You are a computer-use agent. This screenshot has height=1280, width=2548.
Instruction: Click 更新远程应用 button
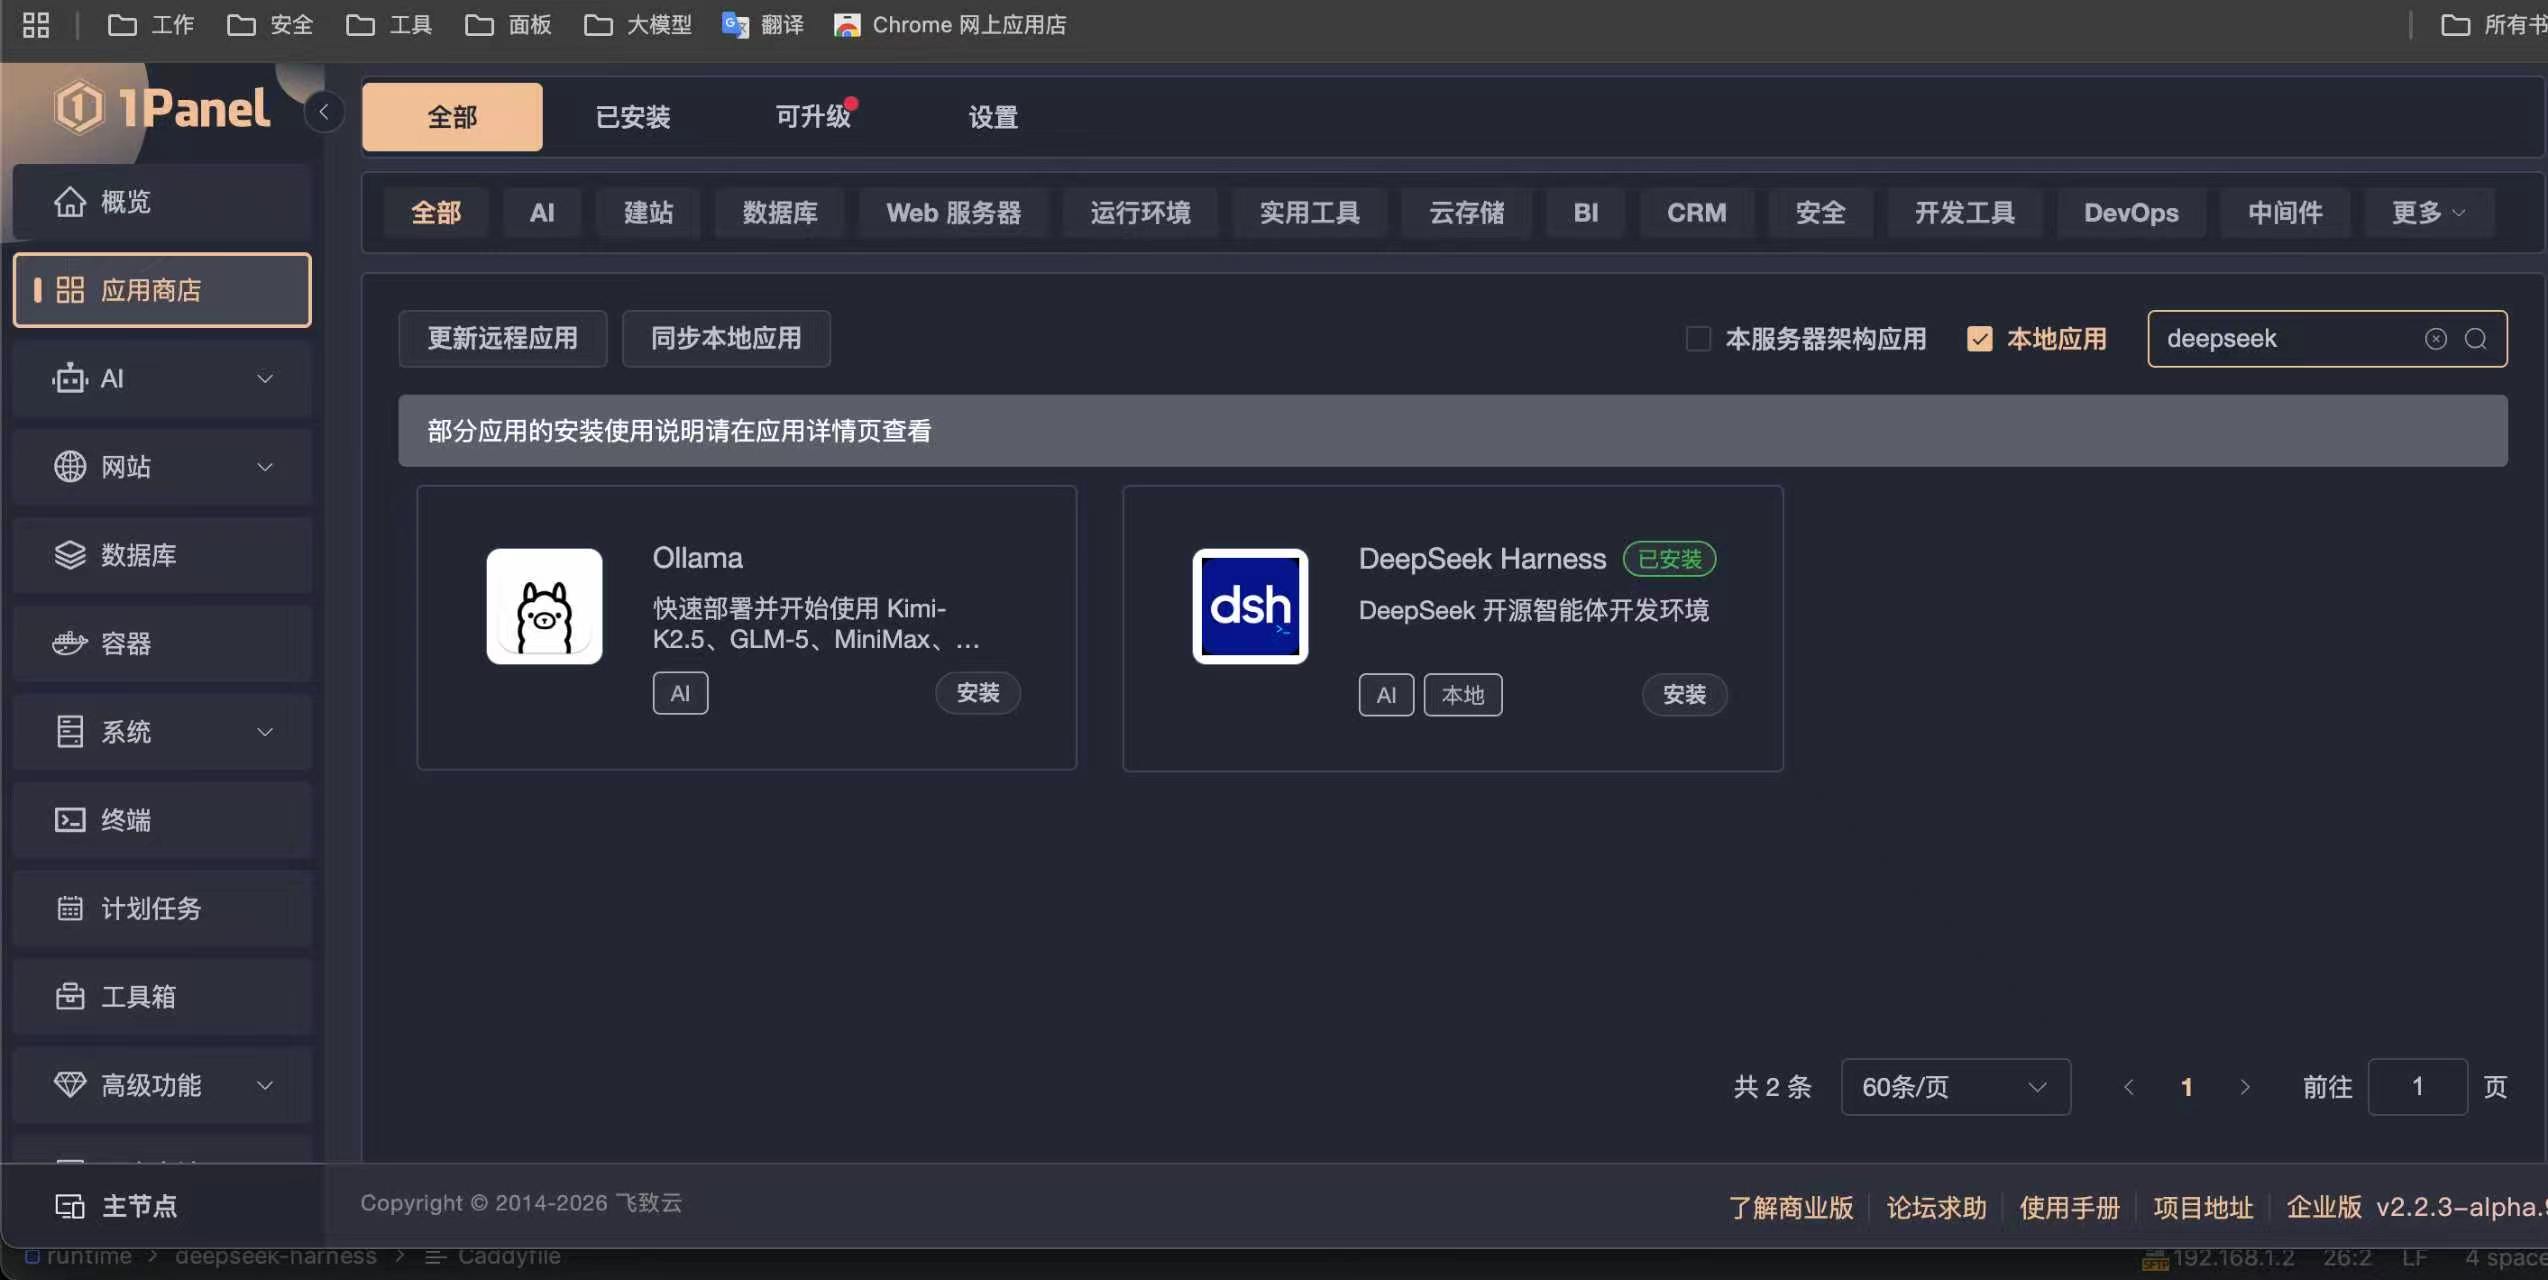click(502, 339)
